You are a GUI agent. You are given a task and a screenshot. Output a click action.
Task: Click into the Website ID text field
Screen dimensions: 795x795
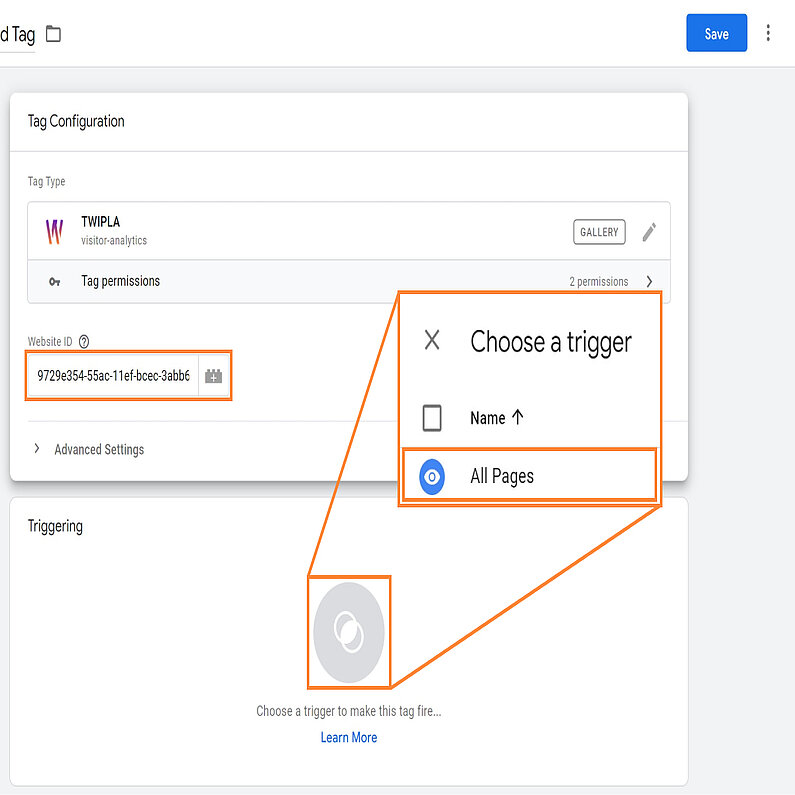[x=112, y=376]
